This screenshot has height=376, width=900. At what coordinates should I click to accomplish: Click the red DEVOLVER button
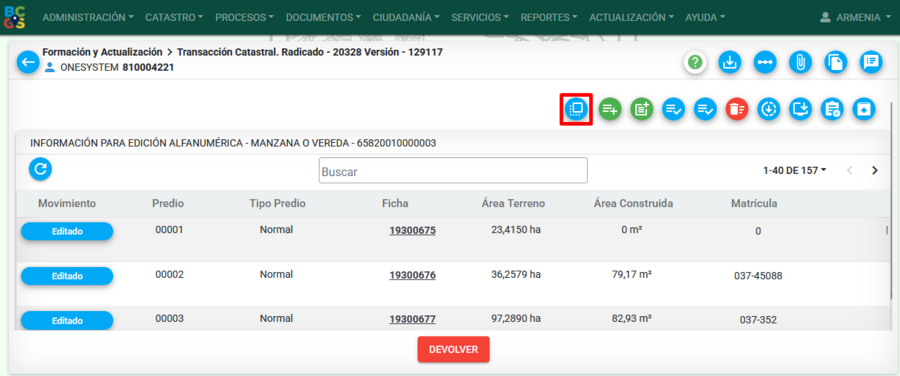(x=453, y=350)
